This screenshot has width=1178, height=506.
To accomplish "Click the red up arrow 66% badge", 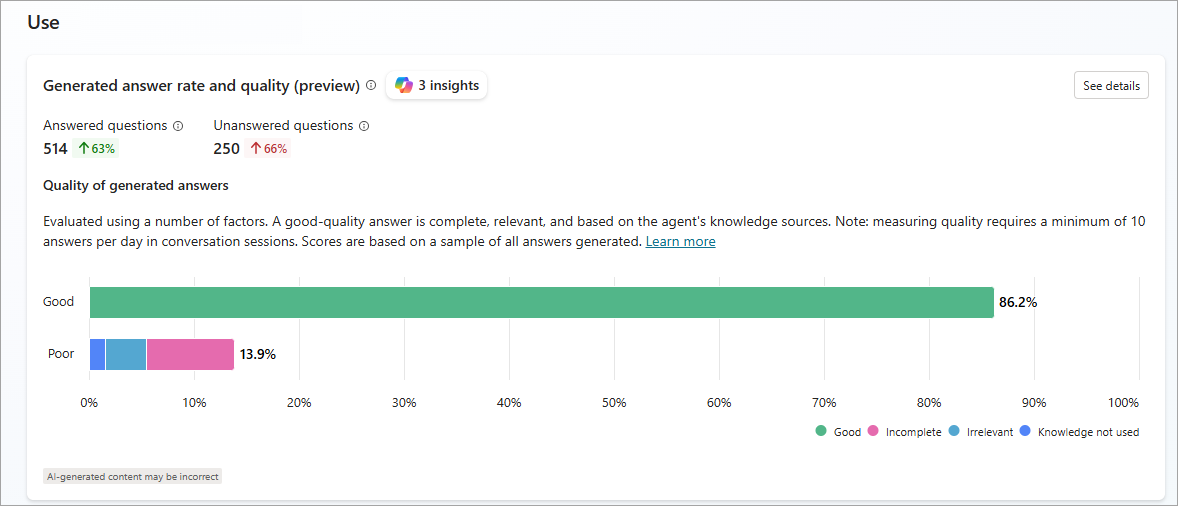I will [x=269, y=149].
